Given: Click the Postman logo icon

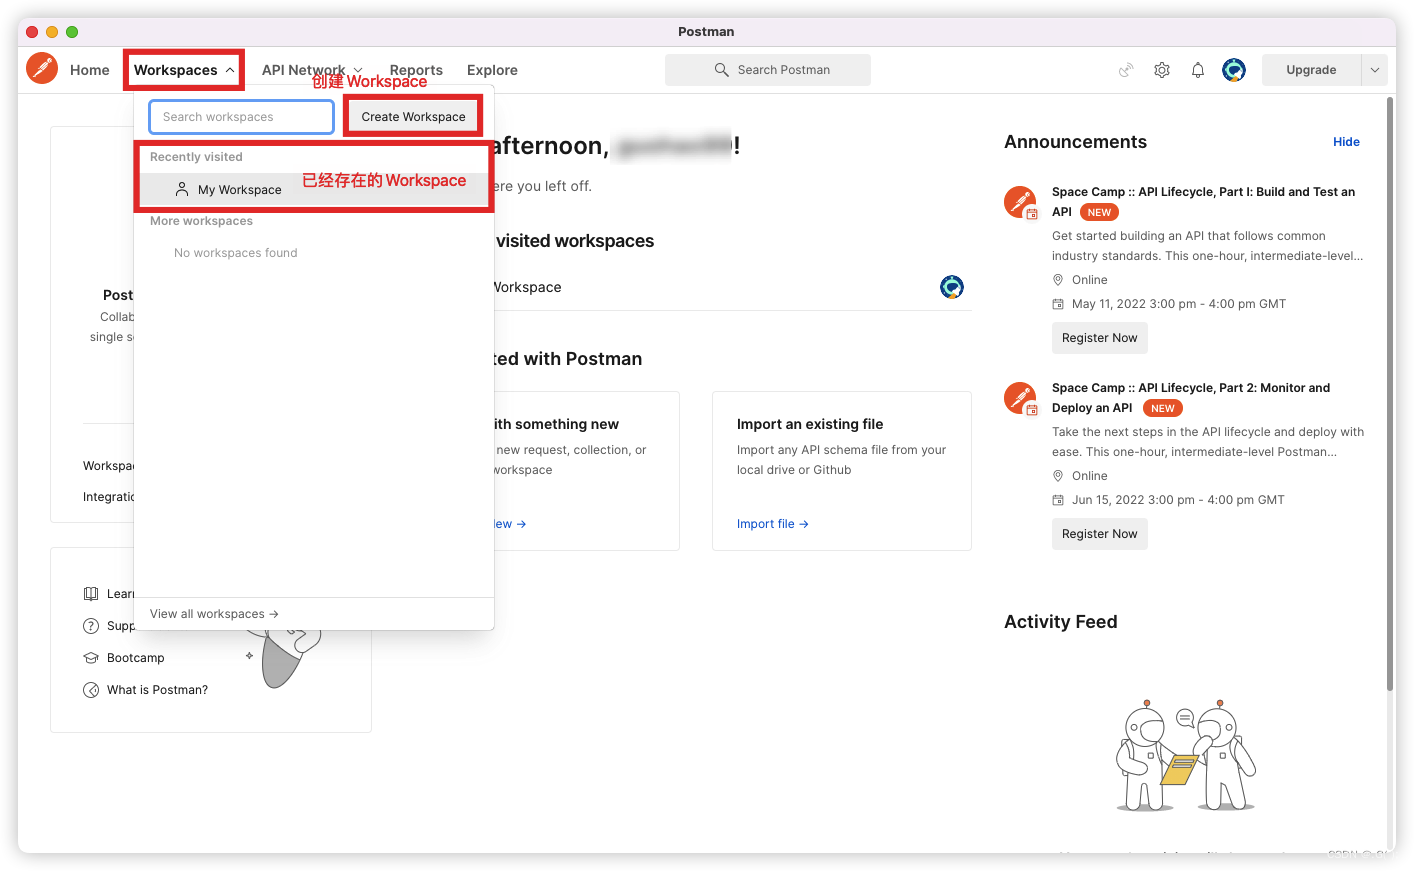Looking at the screenshot, I should [42, 69].
